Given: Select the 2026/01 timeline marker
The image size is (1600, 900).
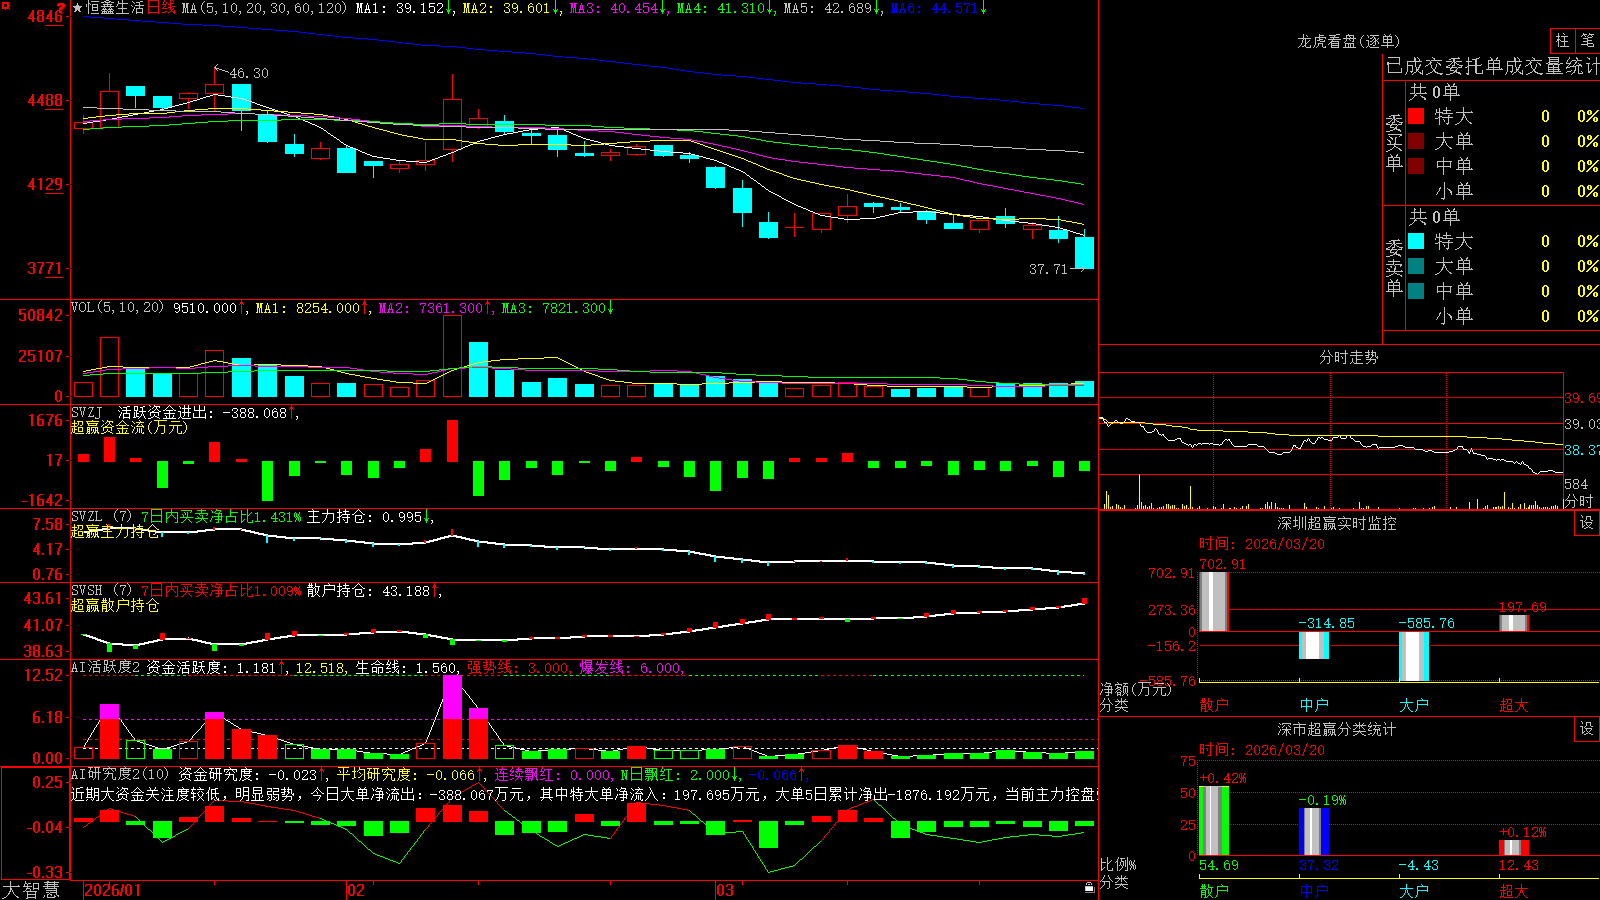Looking at the screenshot, I should click(x=113, y=890).
